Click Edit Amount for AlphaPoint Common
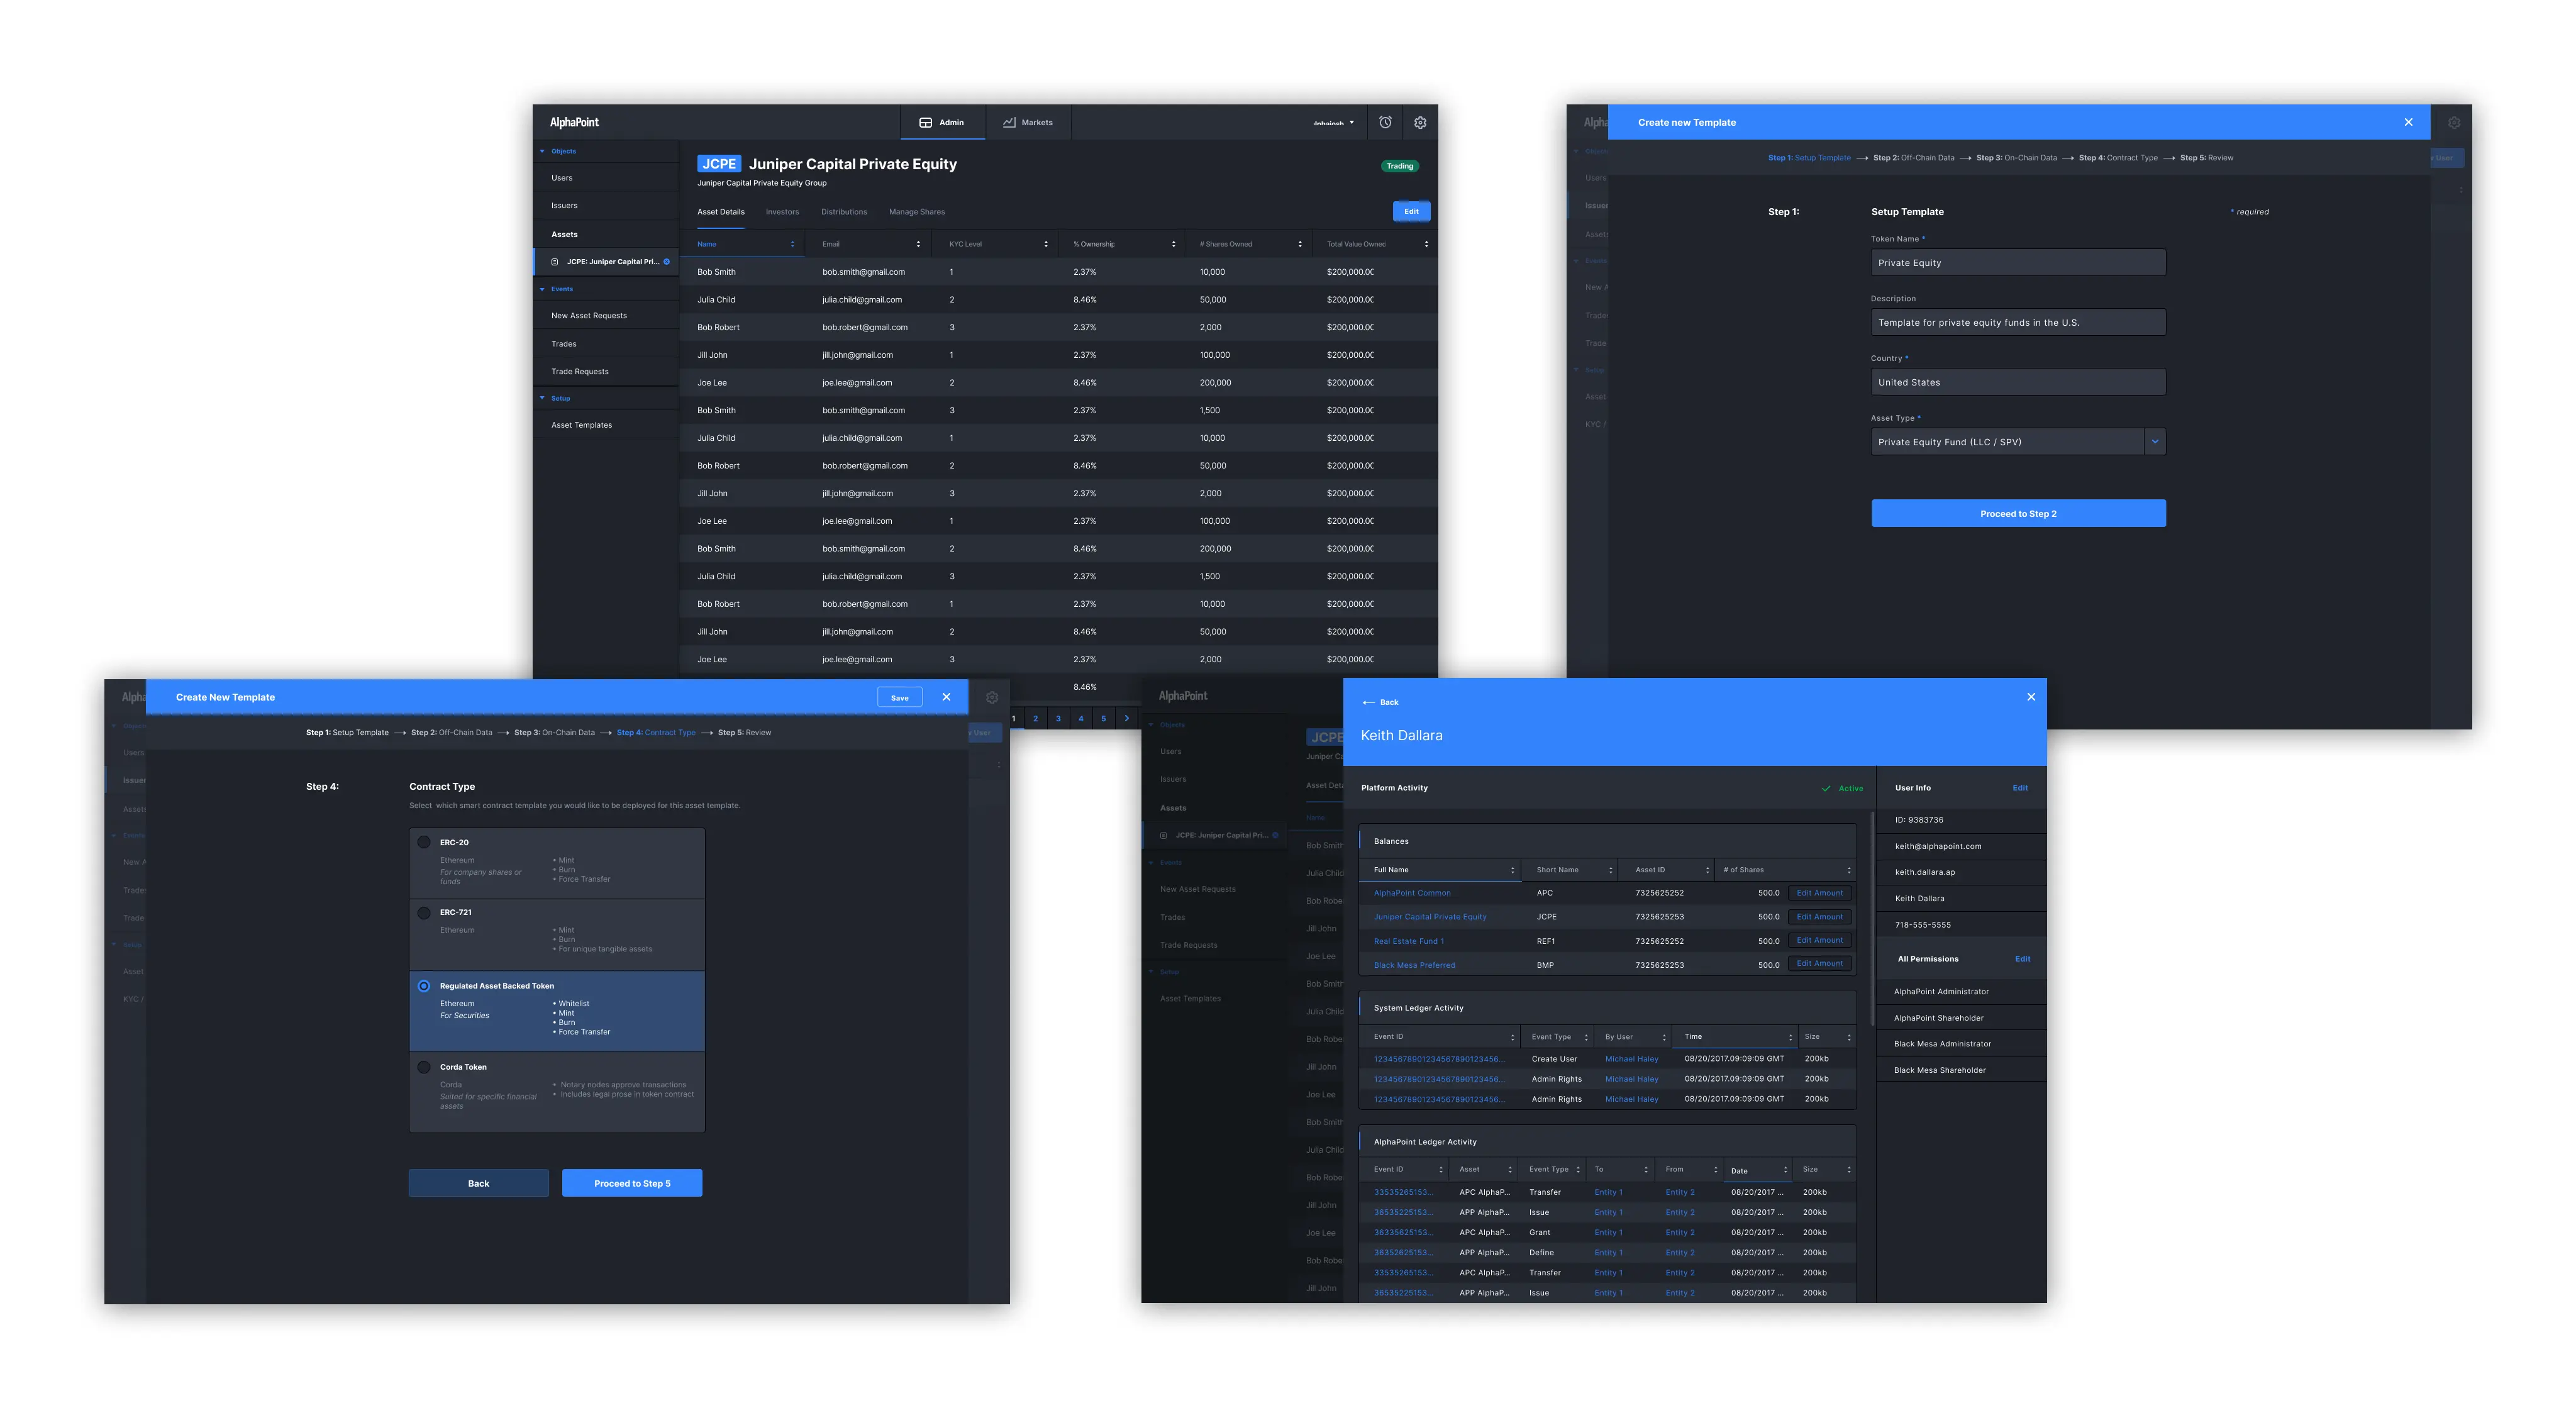Viewport: 2576px width, 1408px height. click(x=1819, y=893)
